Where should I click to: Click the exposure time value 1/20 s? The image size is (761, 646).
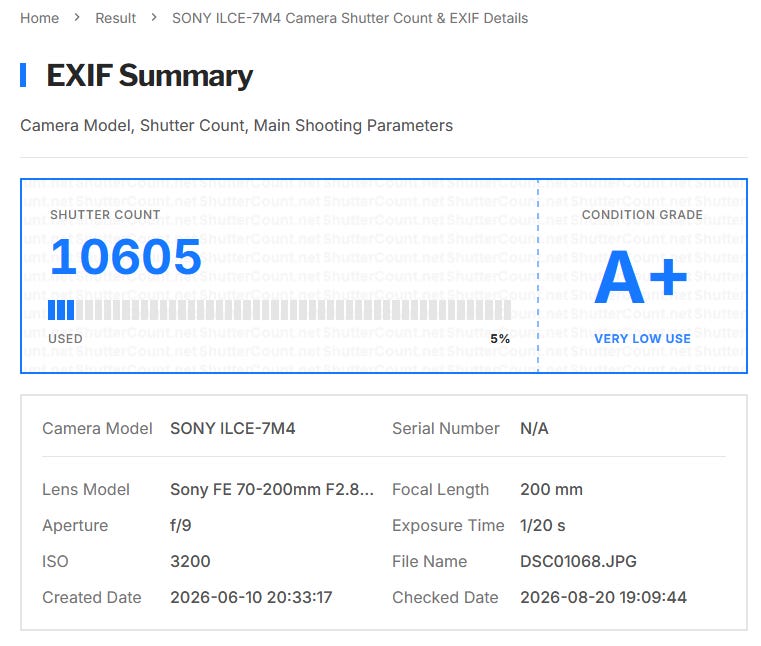click(543, 526)
